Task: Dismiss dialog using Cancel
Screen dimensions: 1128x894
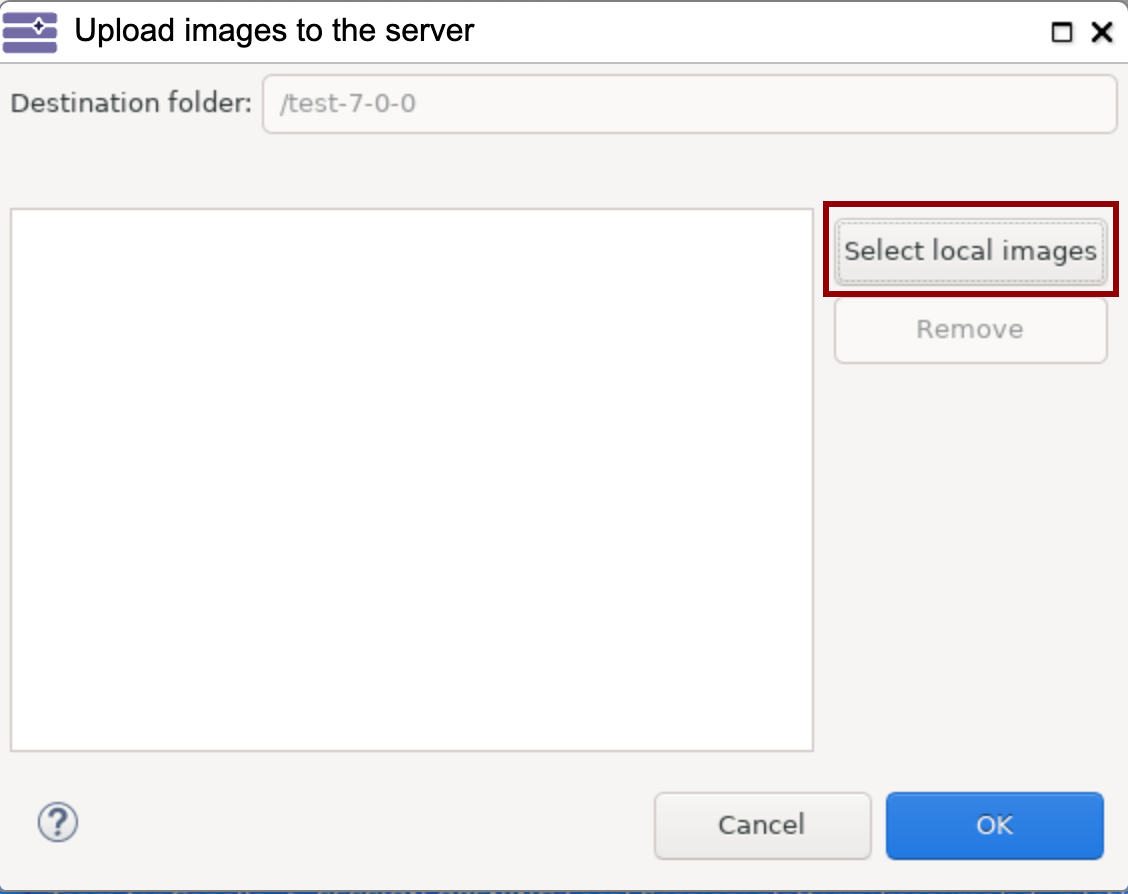Action: click(x=763, y=826)
